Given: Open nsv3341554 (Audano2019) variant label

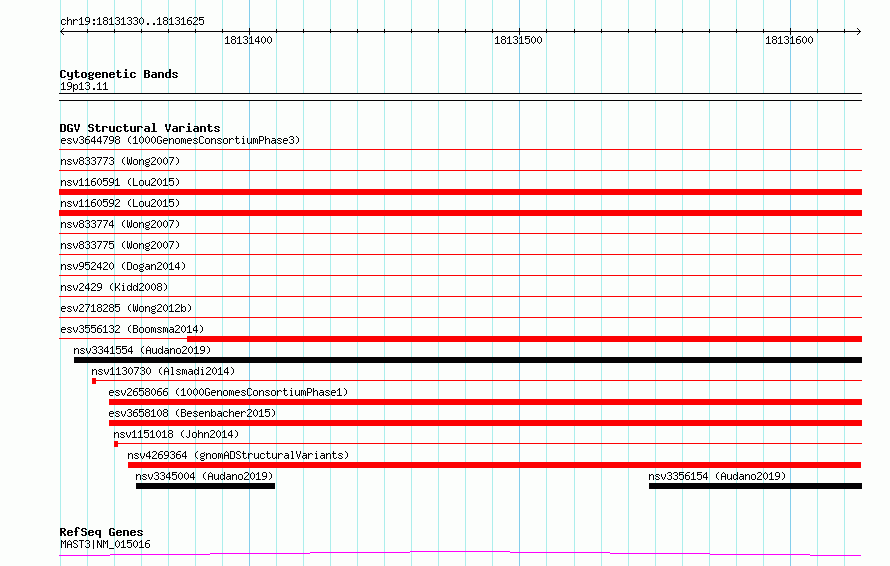Looking at the screenshot, I should point(142,350).
